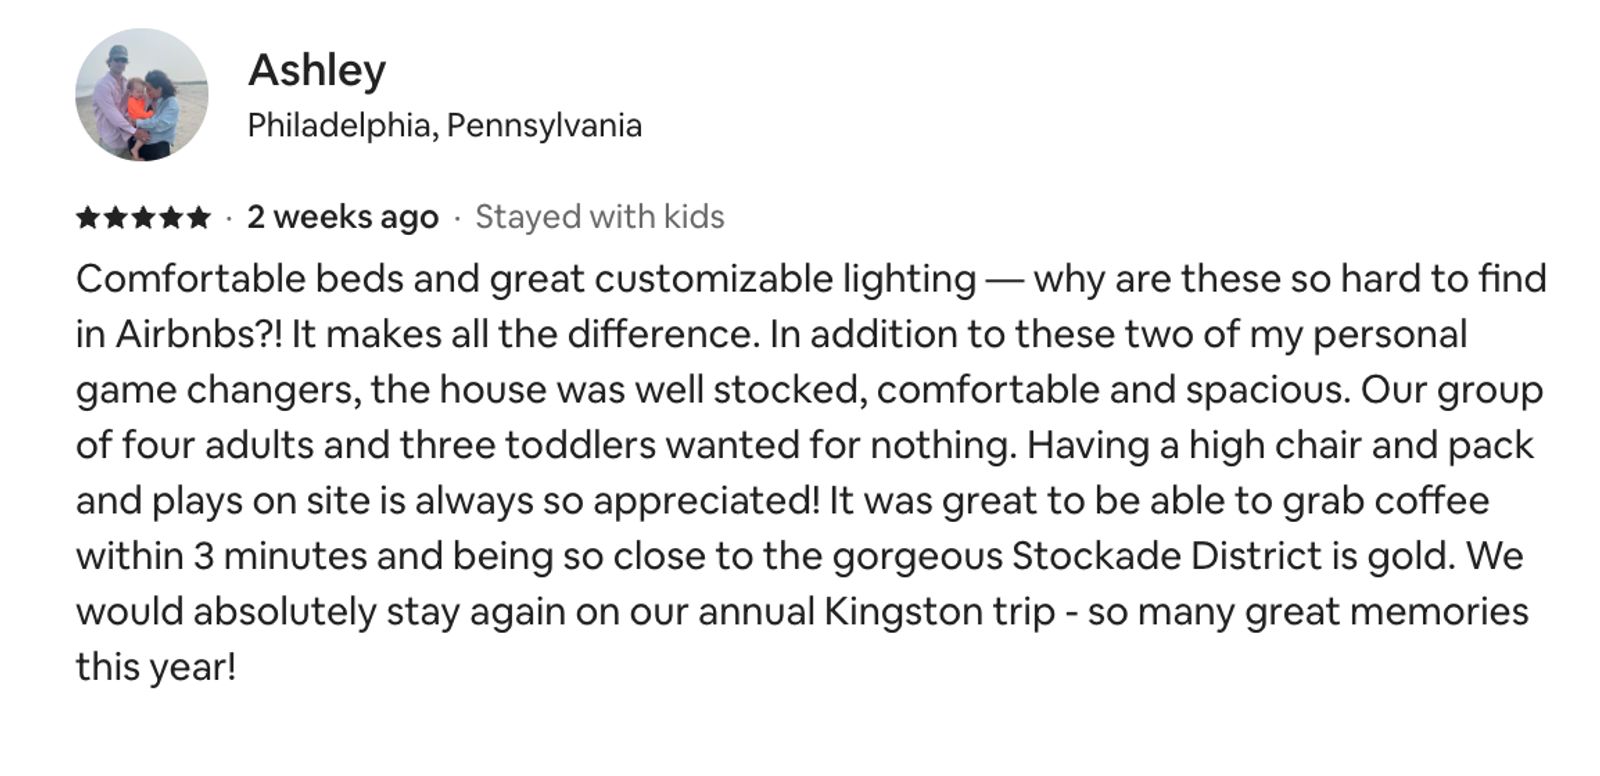1600x776 pixels.
Task: Click the fourth star in the rating
Action: (x=172, y=217)
